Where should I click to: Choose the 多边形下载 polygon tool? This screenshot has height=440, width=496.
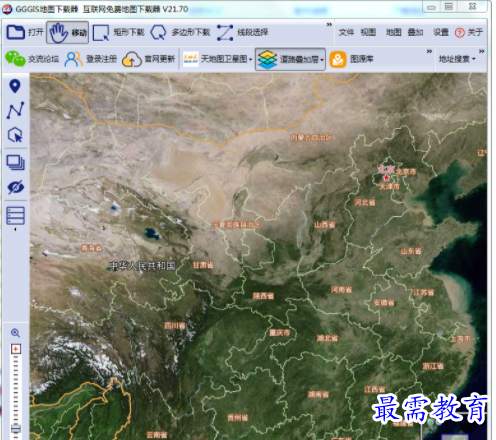(x=180, y=32)
